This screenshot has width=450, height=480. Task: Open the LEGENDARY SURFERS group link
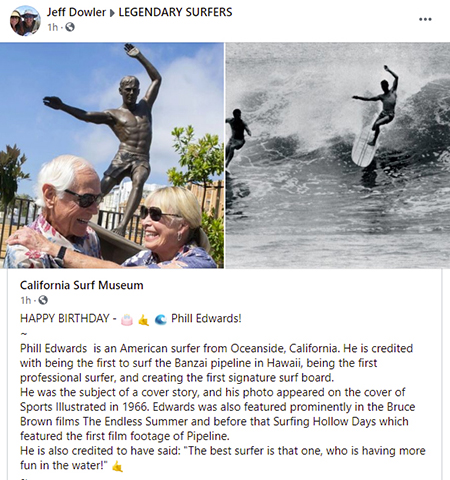pyautogui.click(x=175, y=12)
